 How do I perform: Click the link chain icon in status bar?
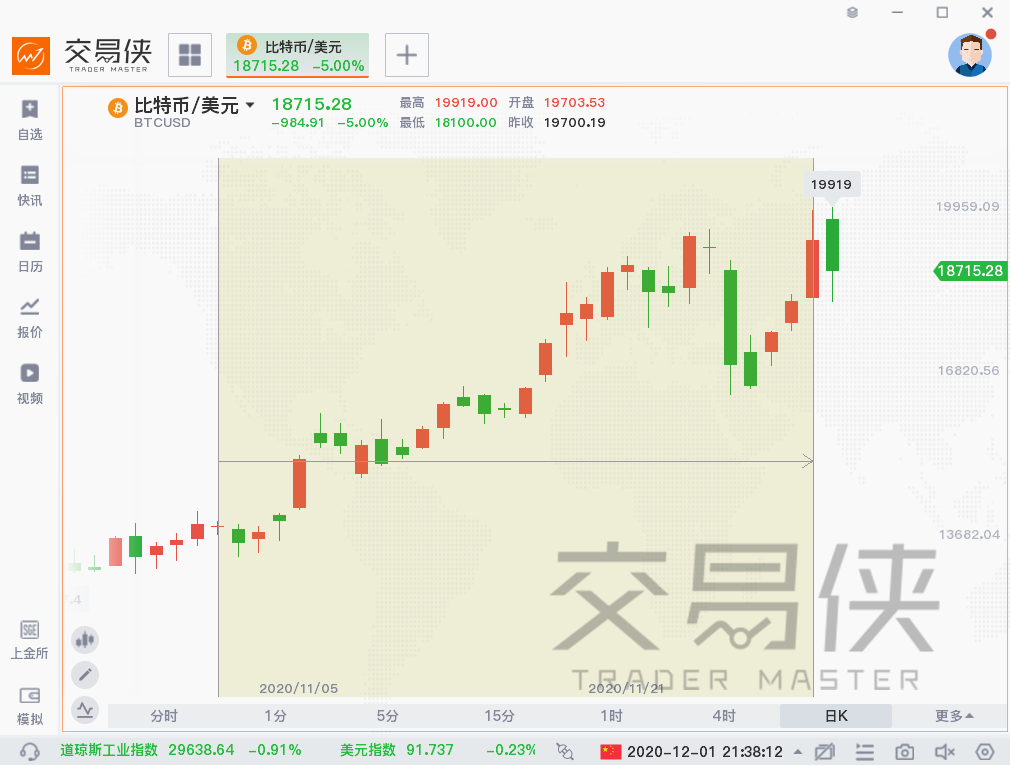tap(565, 751)
